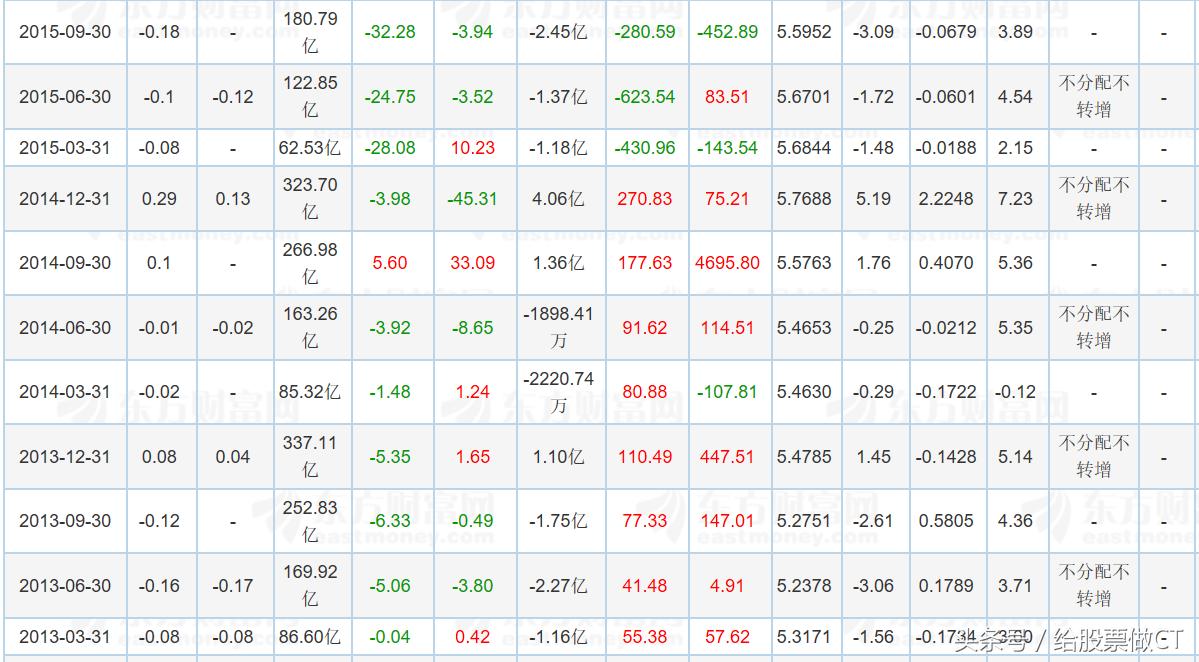
Task: Select the green value -107.81
Action: point(727,392)
